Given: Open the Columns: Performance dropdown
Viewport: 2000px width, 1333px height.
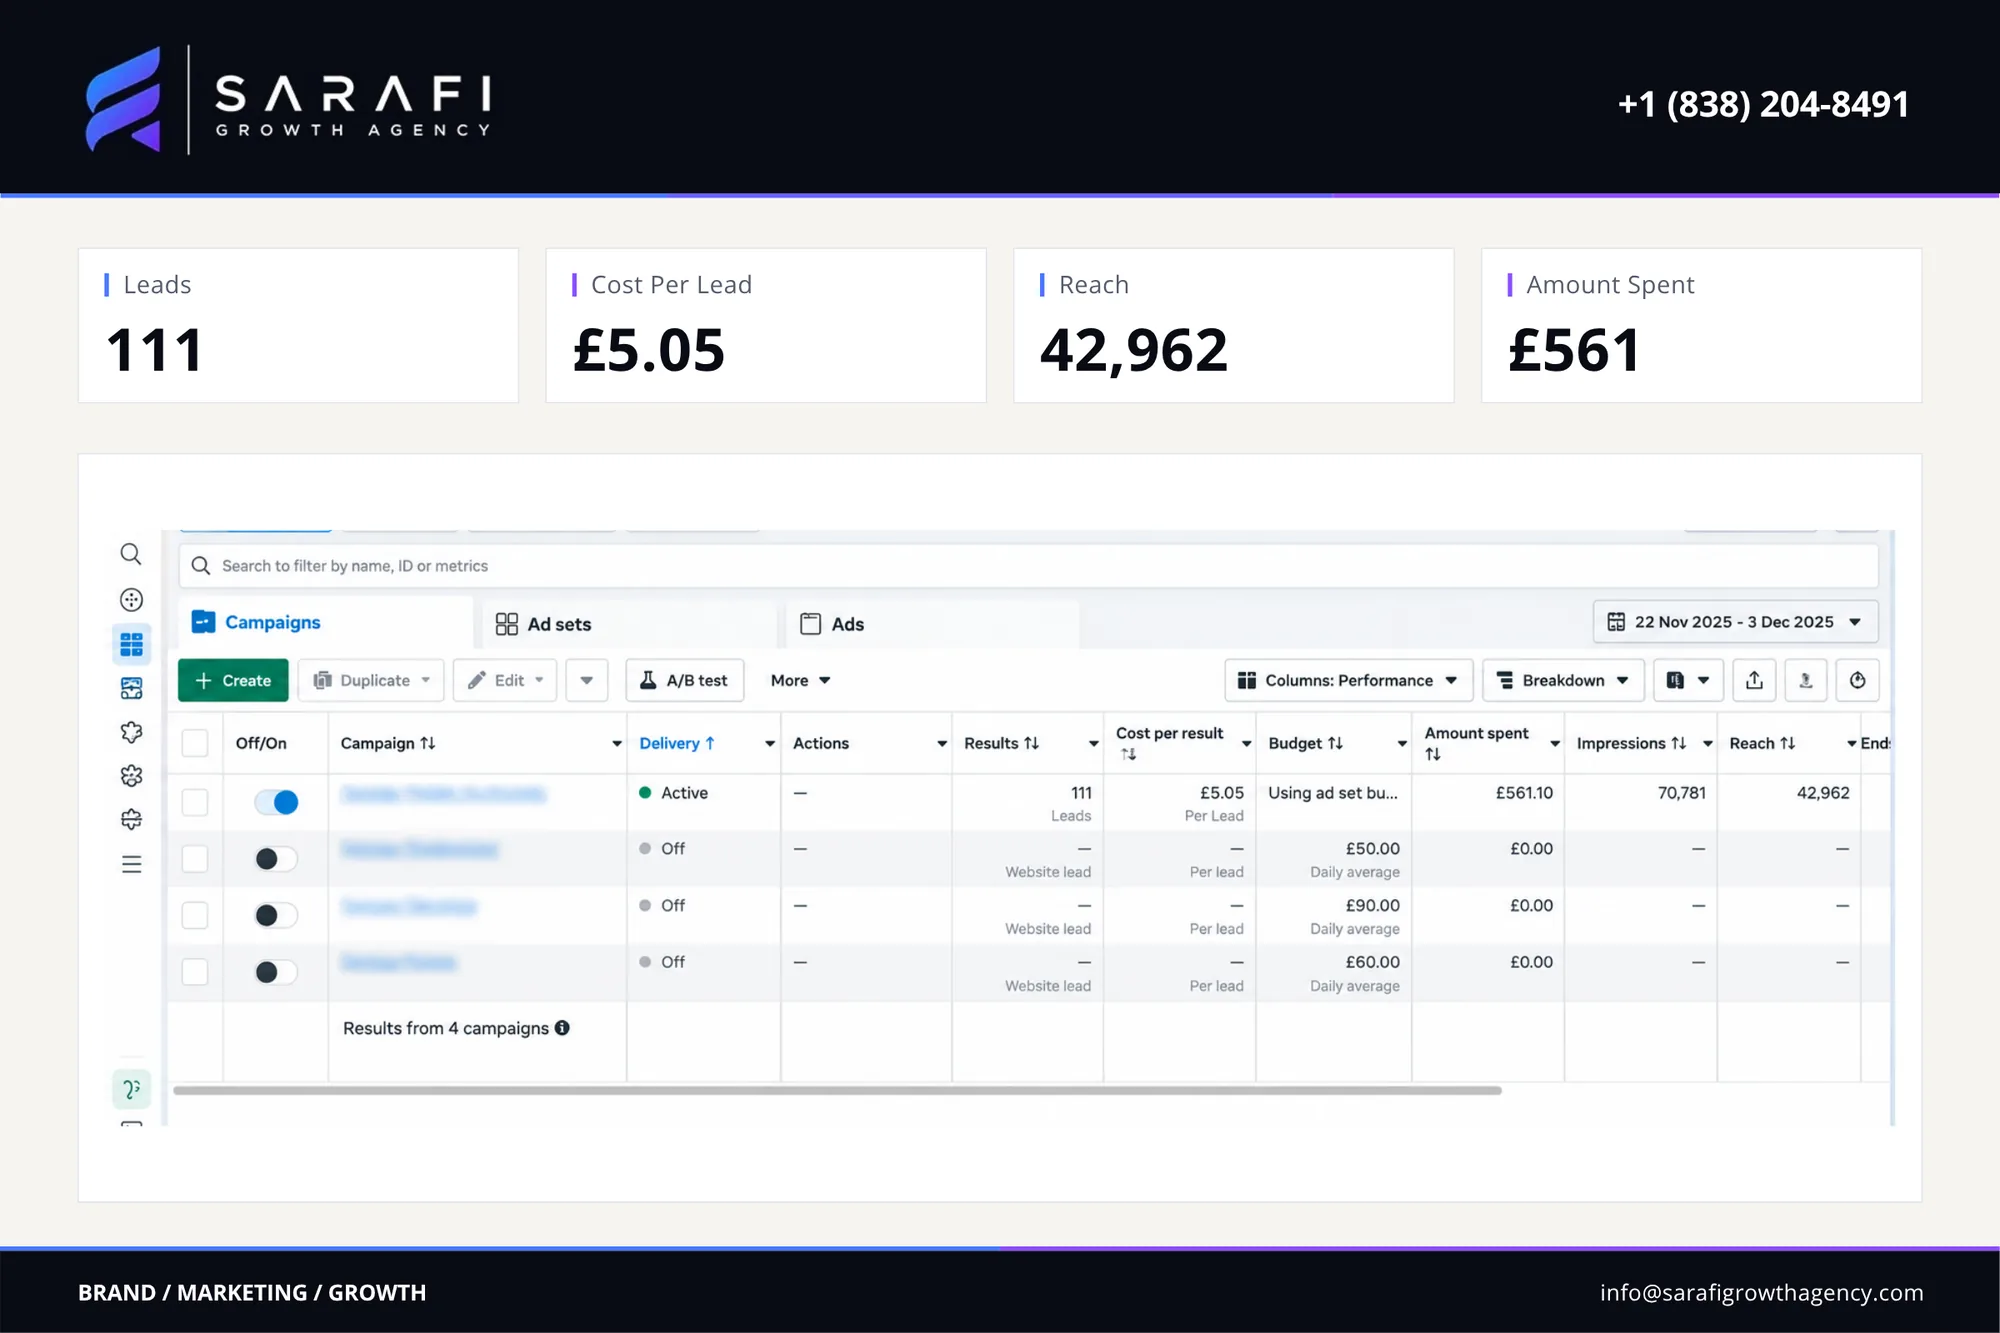Looking at the screenshot, I should pyautogui.click(x=1348, y=680).
